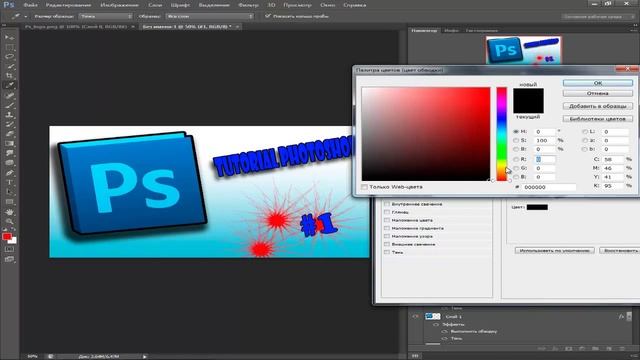
Task: Select the L lightness radio button
Action: 585,131
